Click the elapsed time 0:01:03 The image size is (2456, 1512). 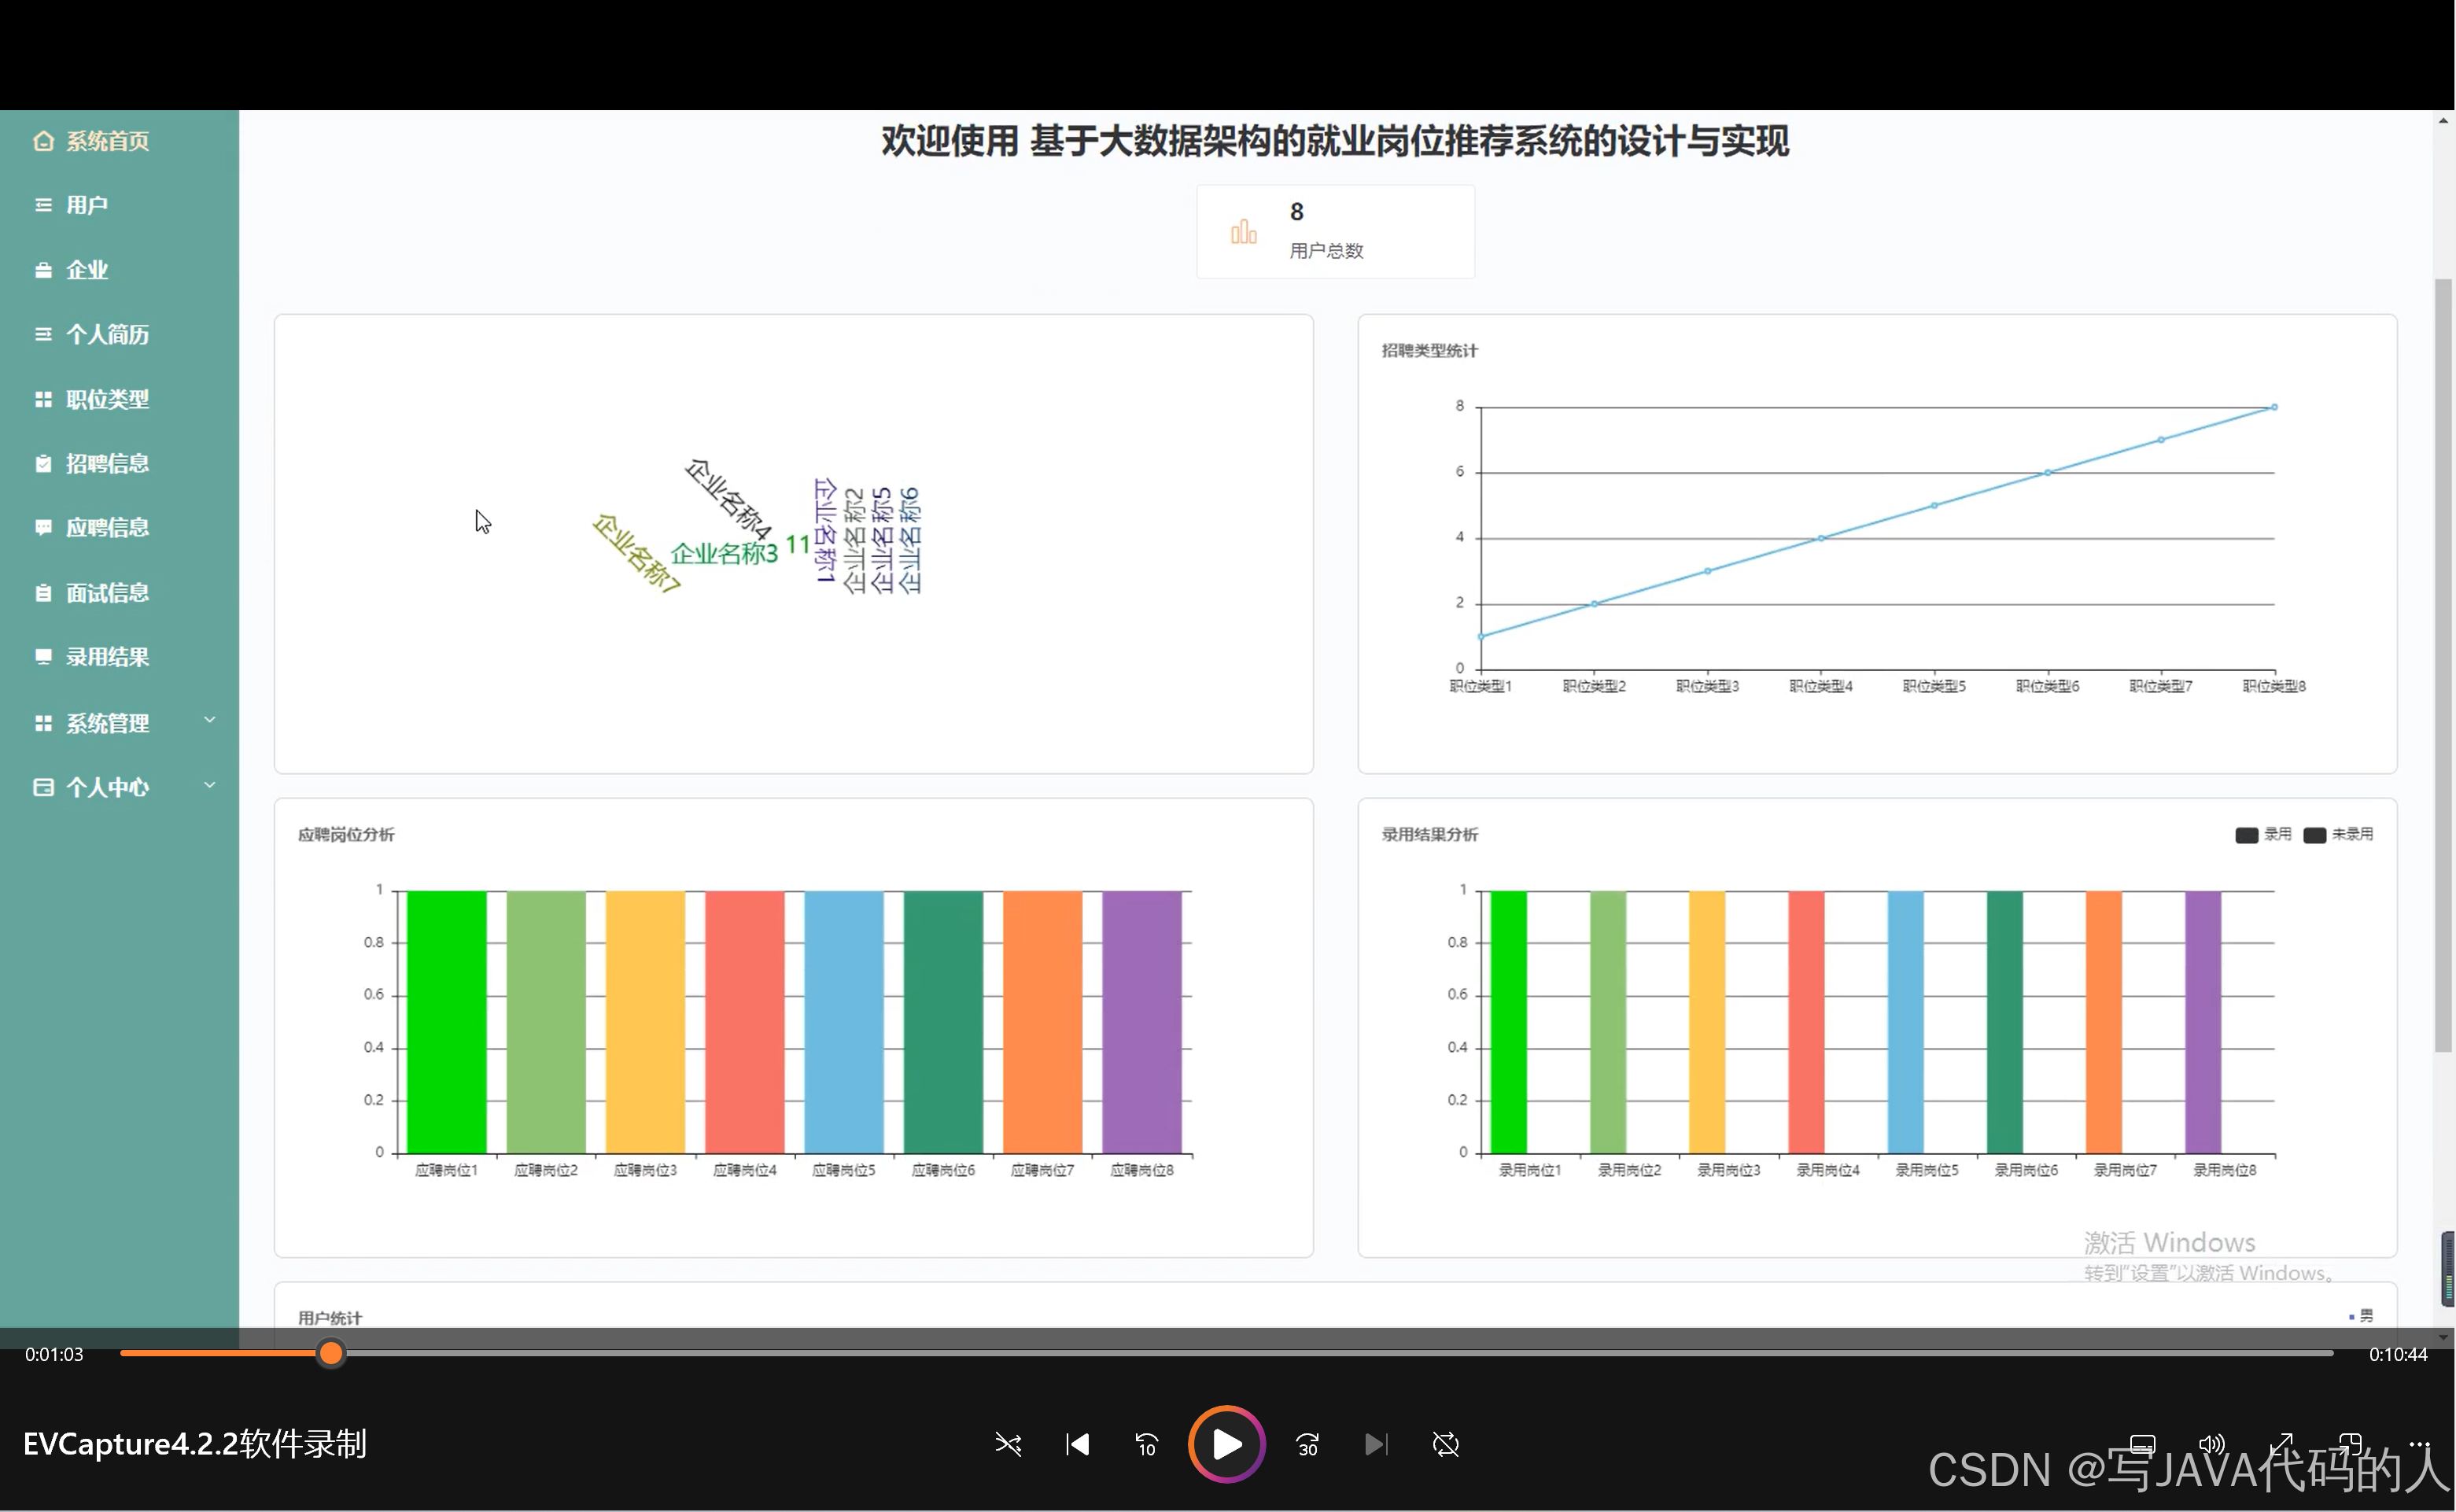pyautogui.click(x=54, y=1354)
